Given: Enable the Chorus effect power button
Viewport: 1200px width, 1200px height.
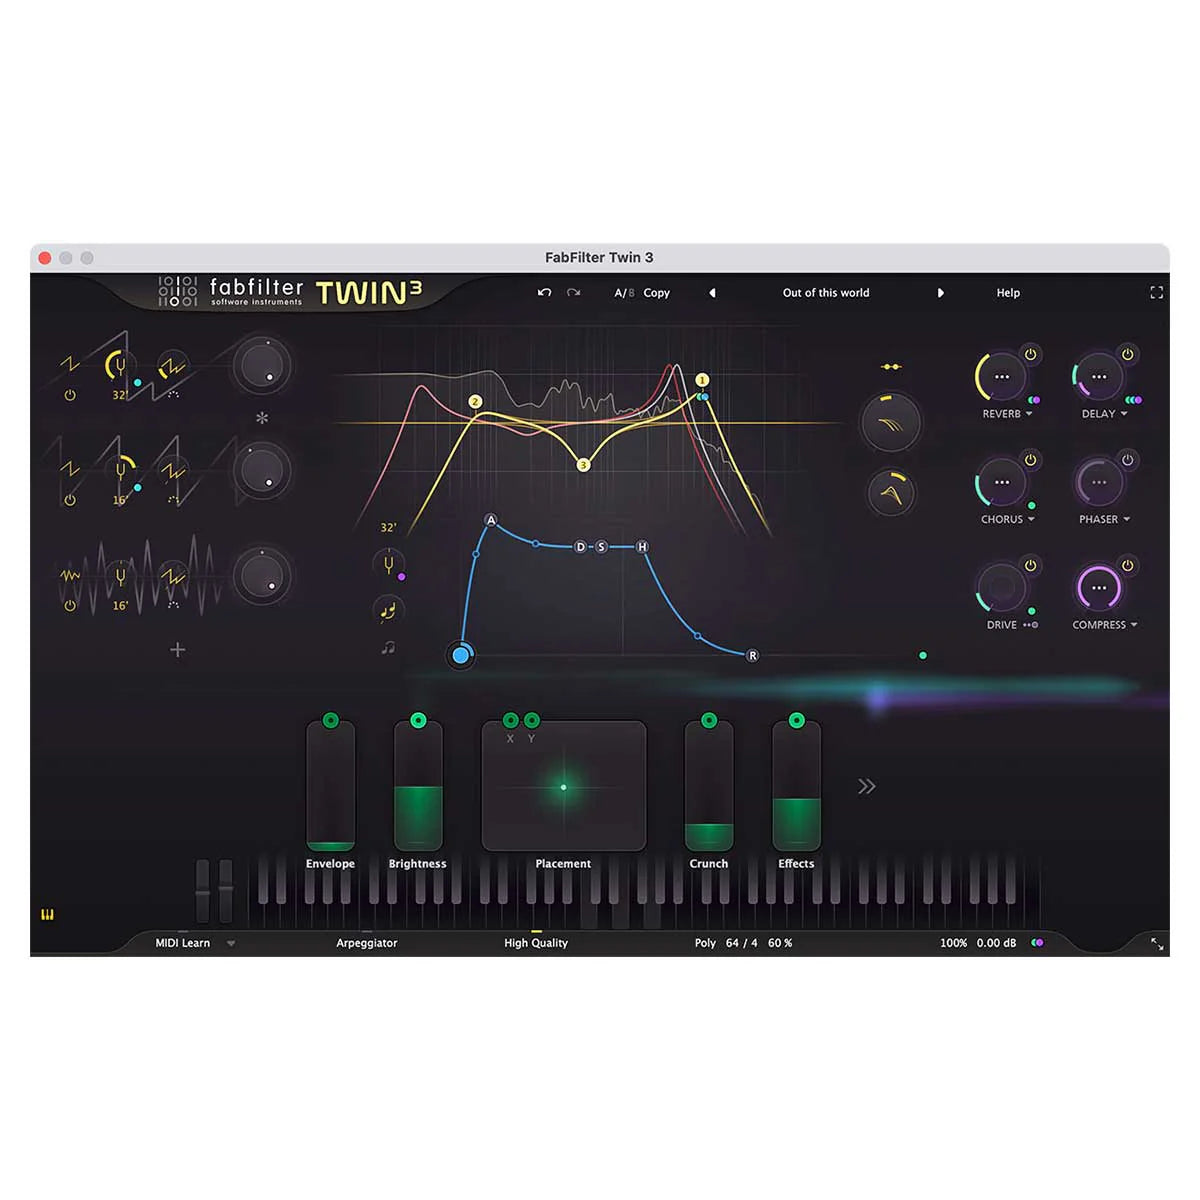Looking at the screenshot, I should coord(1030,459).
